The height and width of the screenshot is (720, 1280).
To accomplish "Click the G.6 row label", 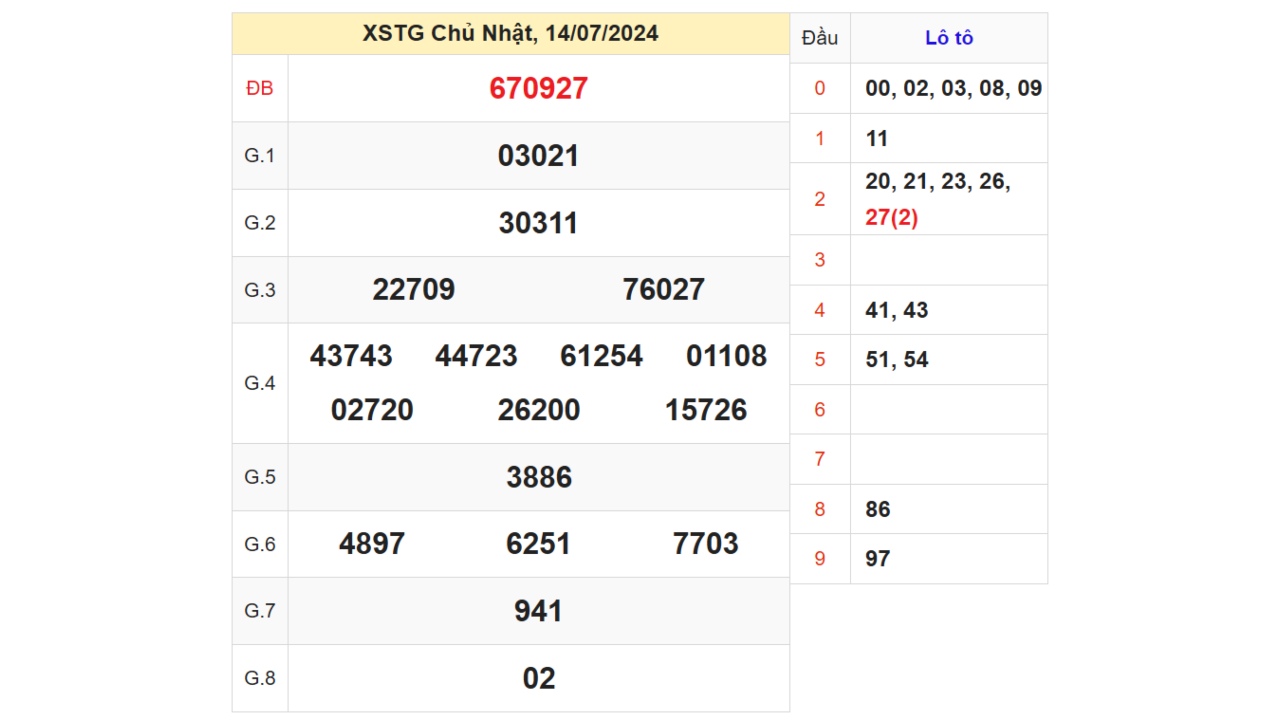I will [x=260, y=544].
